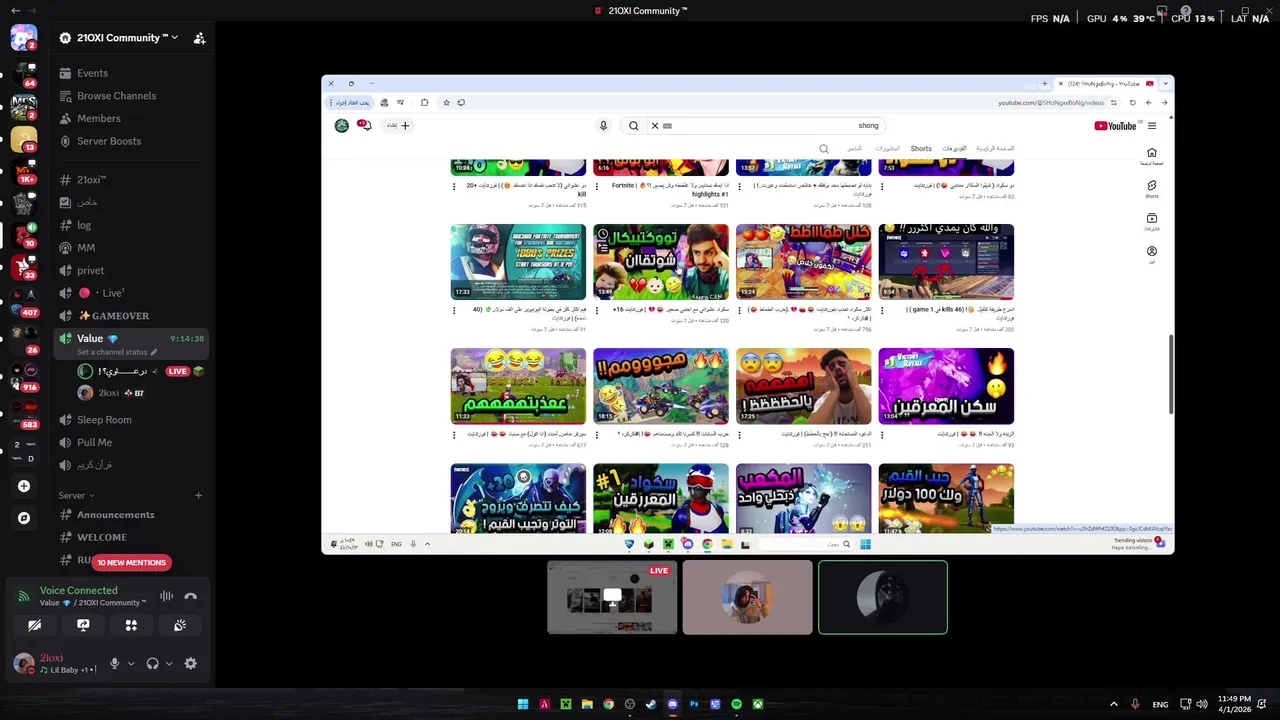Select the green-outlined participant tile
The image size is (1280, 720).
pos(883,598)
